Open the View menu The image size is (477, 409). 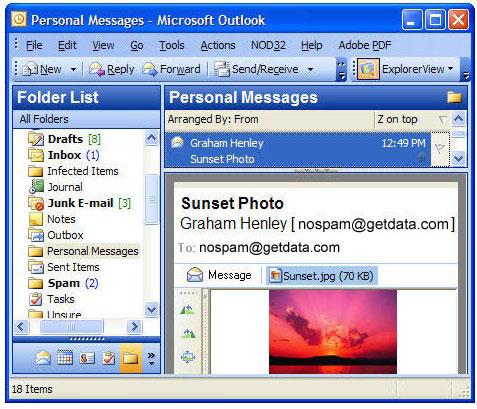pyautogui.click(x=103, y=45)
